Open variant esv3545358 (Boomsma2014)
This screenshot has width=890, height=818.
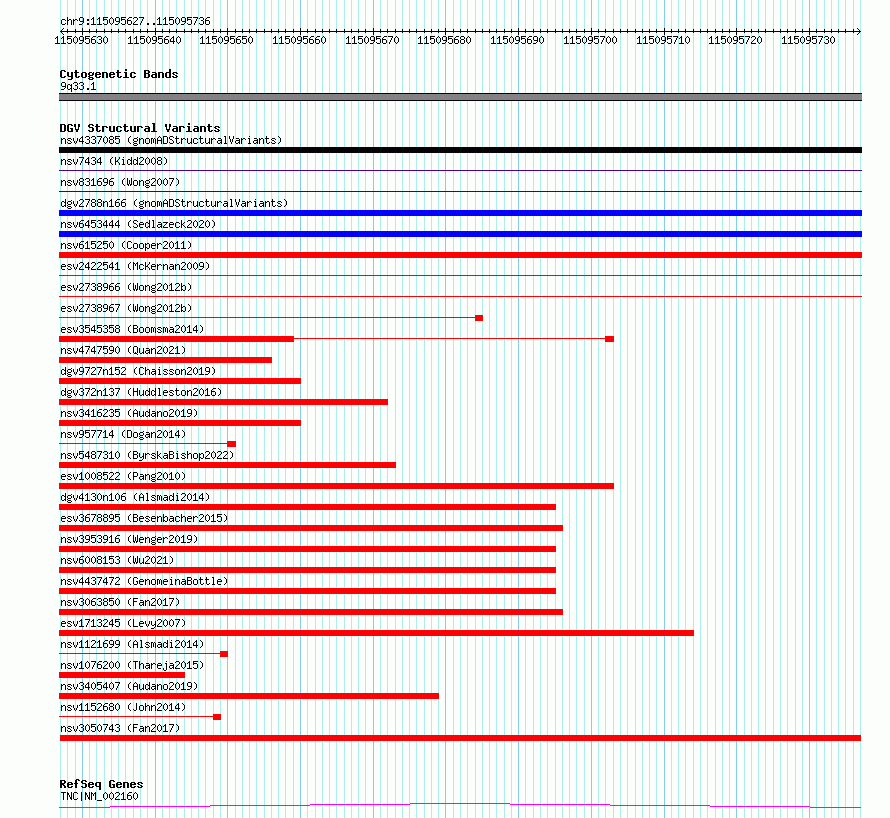pyautogui.click(x=132, y=329)
